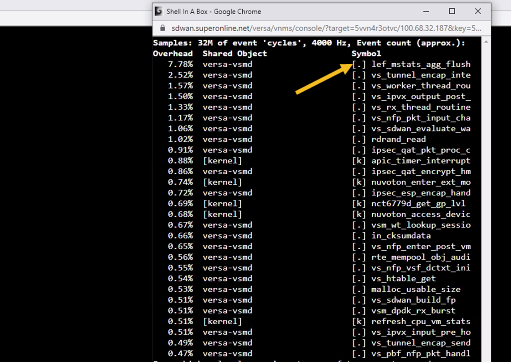Click the 0.69% overhead value
Image resolution: width=511 pixels, height=362 pixels.
click(180, 203)
